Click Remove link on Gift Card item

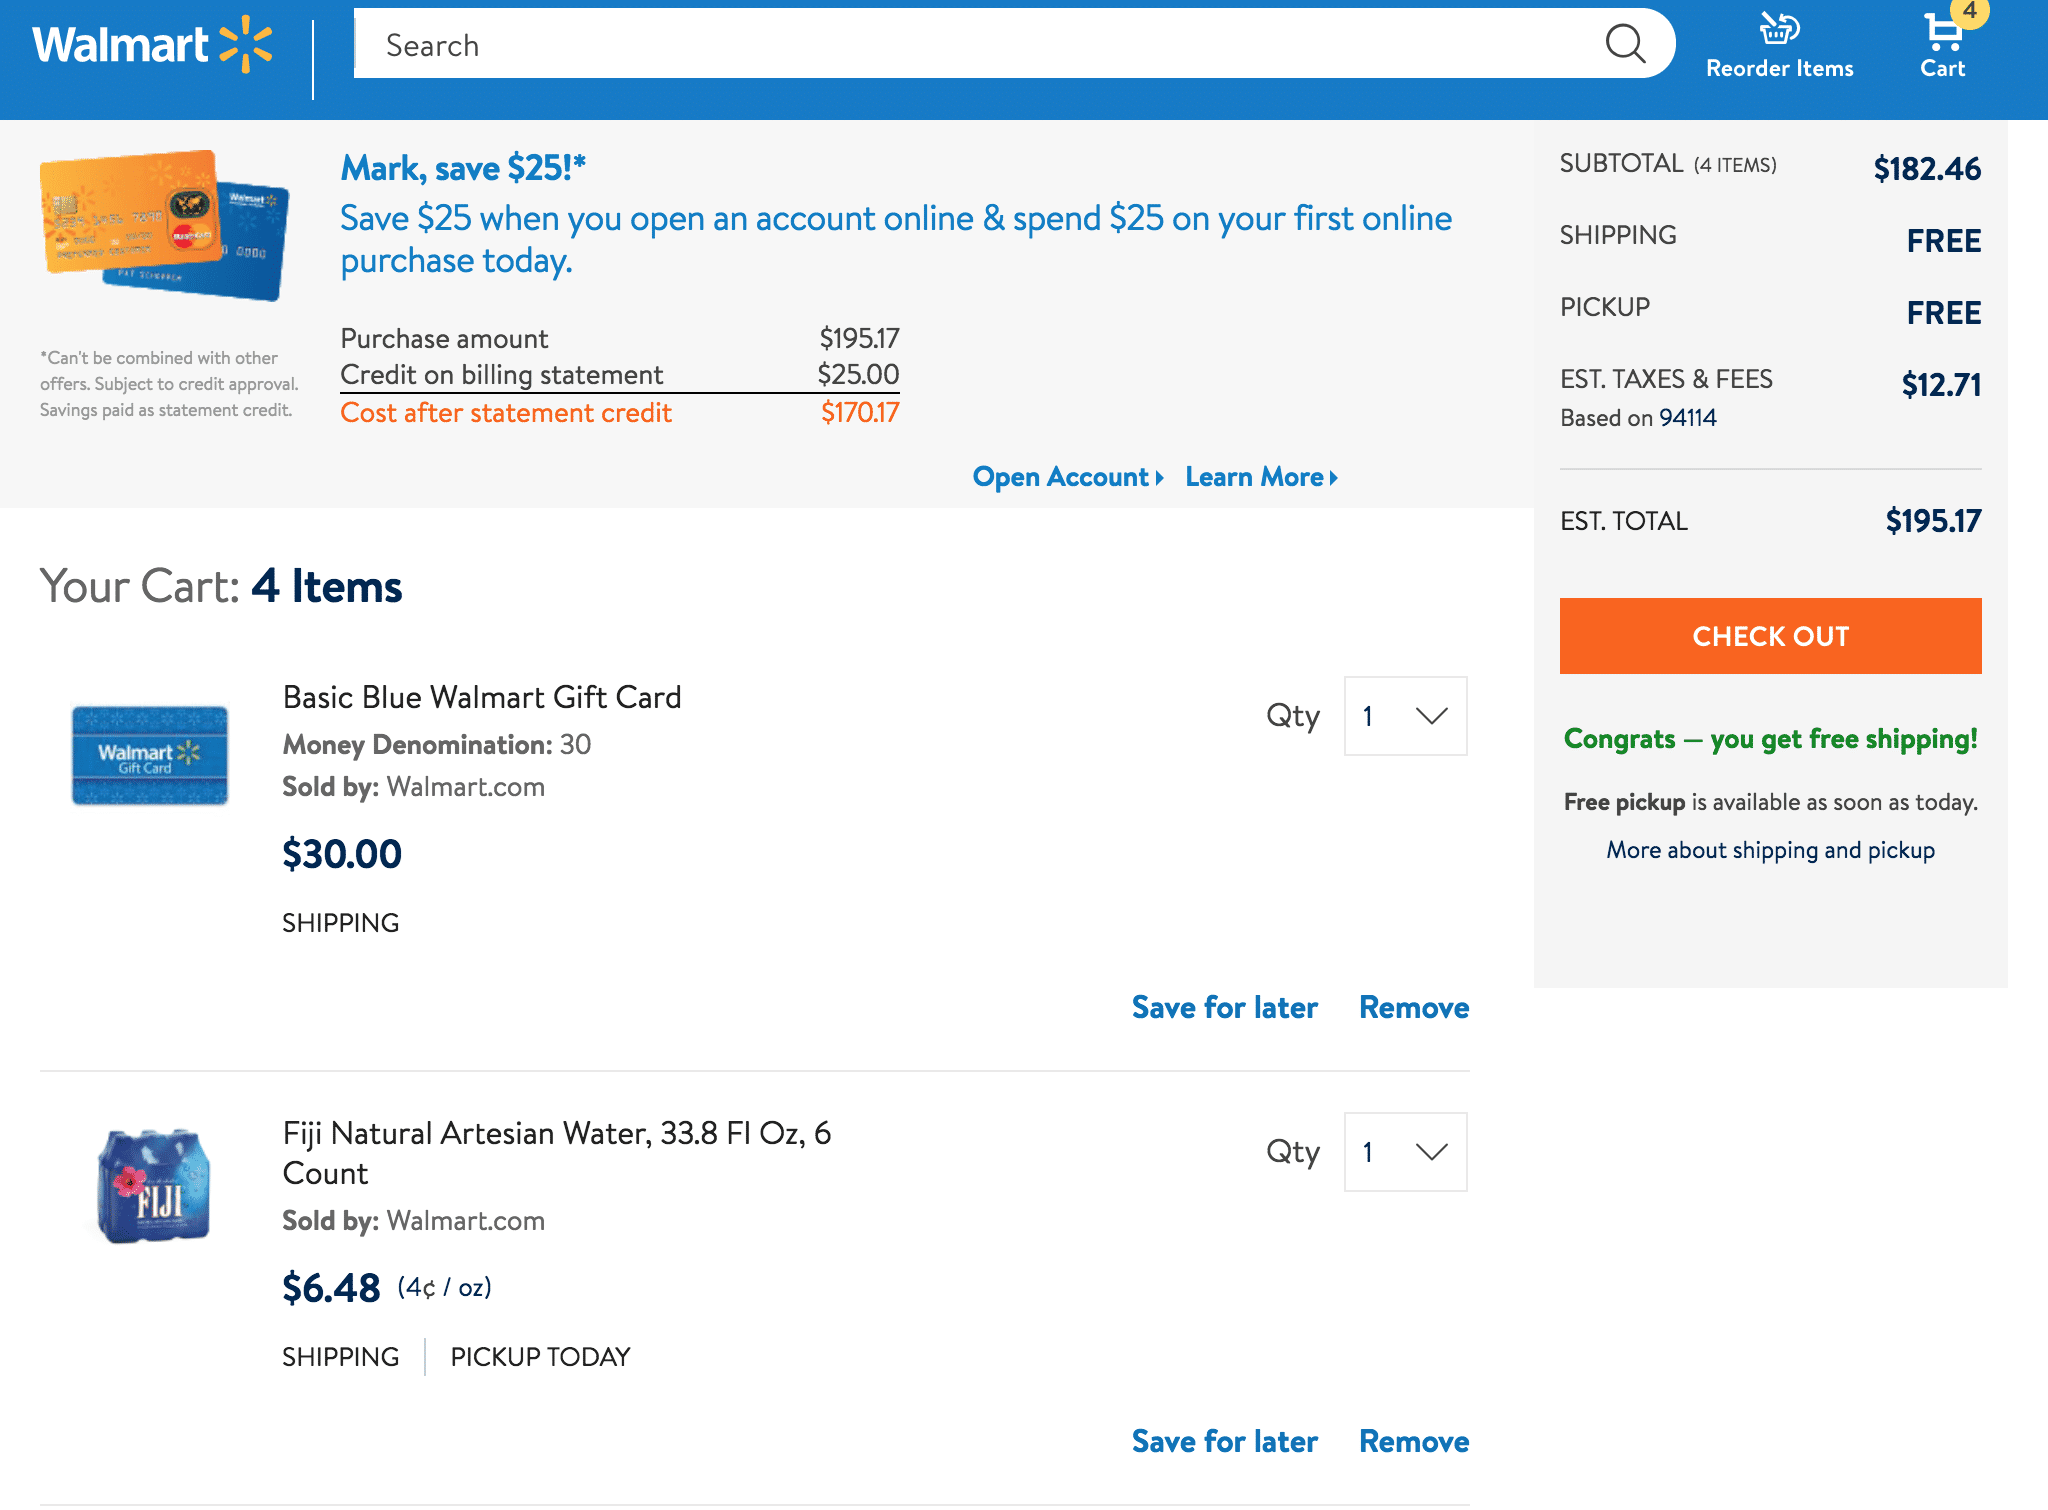[x=1412, y=1006]
